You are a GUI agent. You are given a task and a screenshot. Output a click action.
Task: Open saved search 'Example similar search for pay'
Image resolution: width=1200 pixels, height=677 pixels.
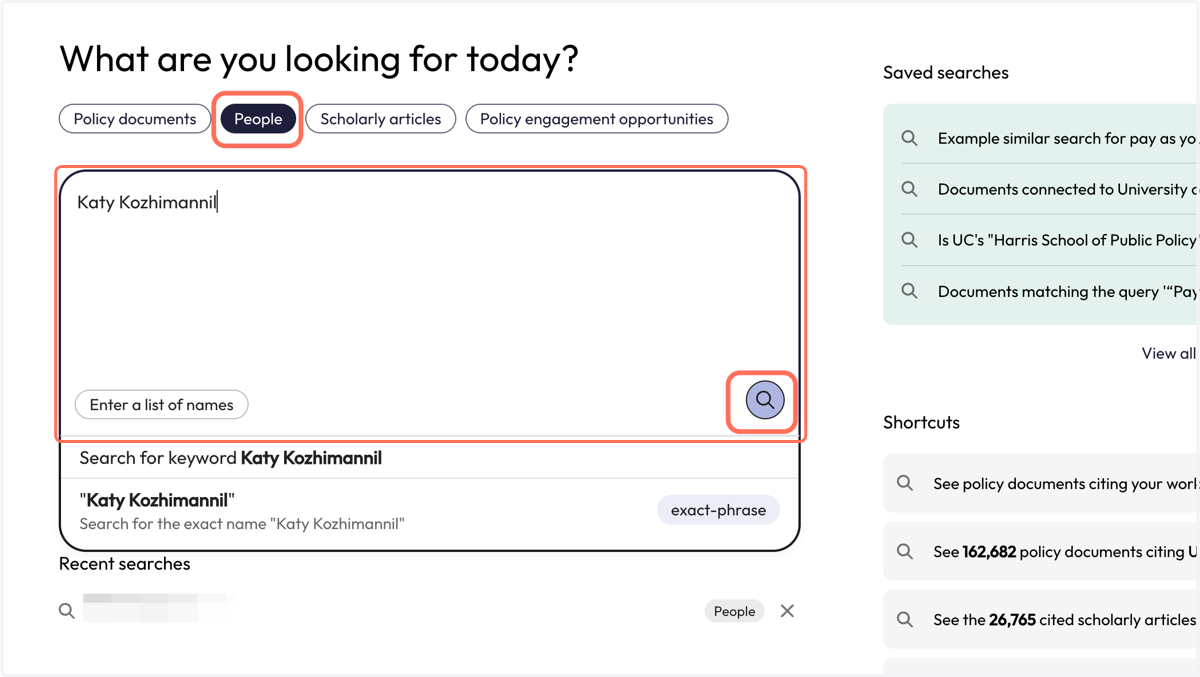[1048, 138]
